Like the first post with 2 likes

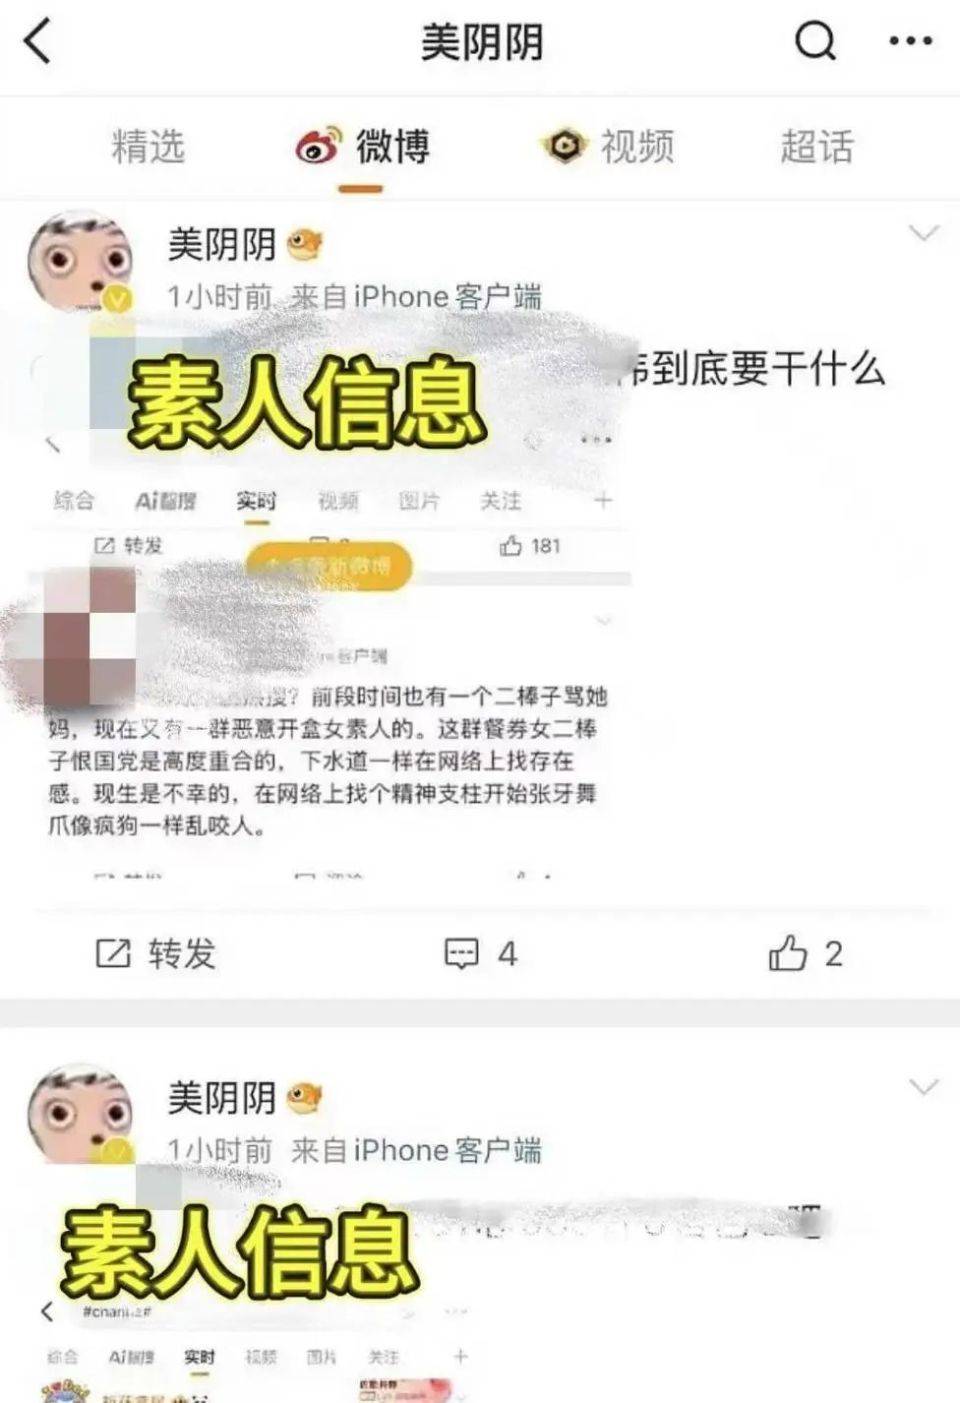806,954
